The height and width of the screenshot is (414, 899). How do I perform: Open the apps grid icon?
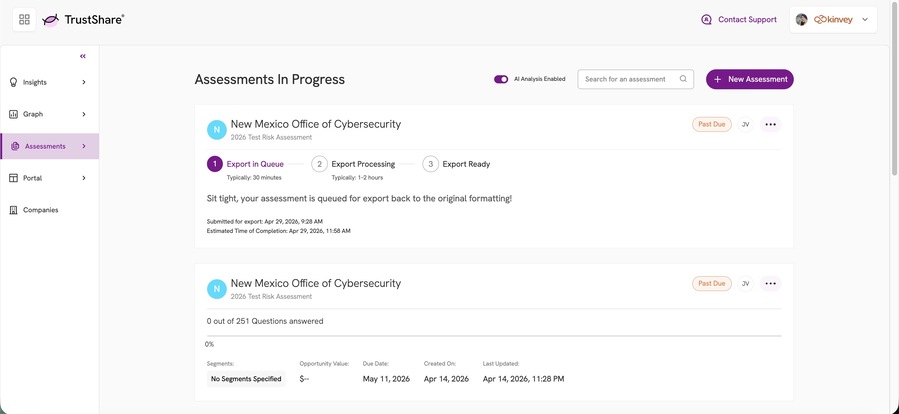click(24, 19)
